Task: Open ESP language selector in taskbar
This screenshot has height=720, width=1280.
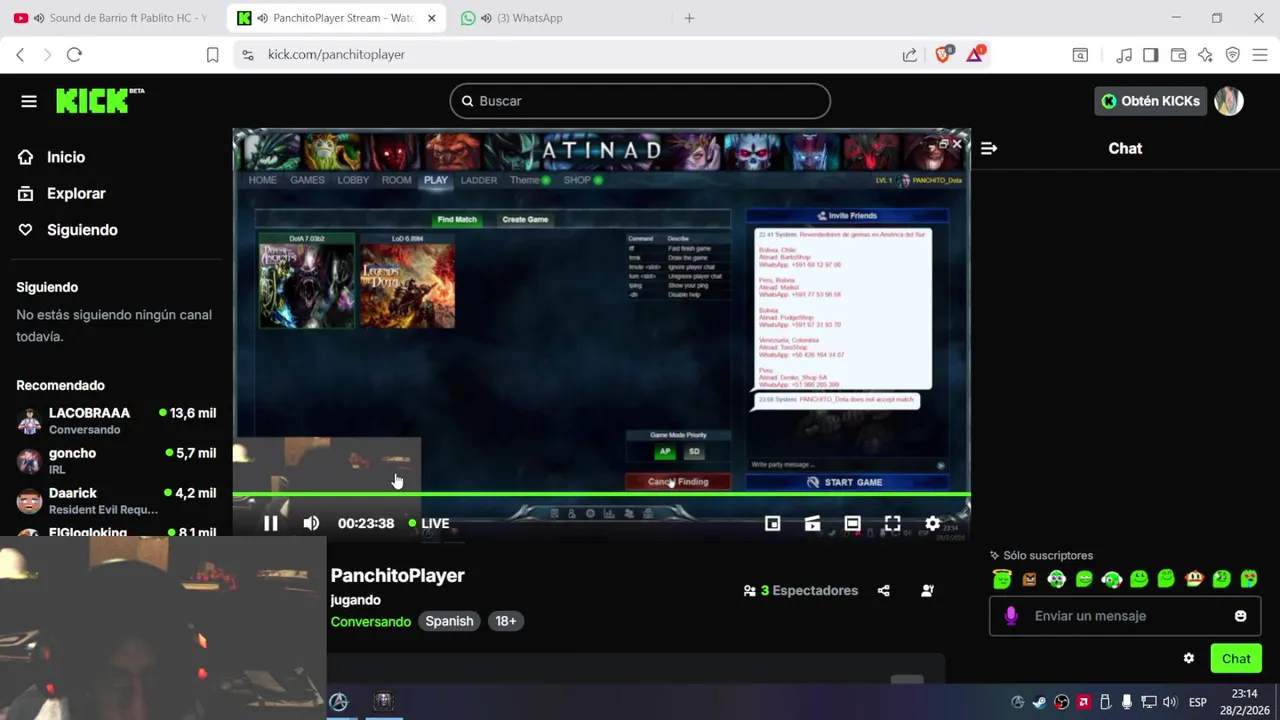Action: point(1197,702)
